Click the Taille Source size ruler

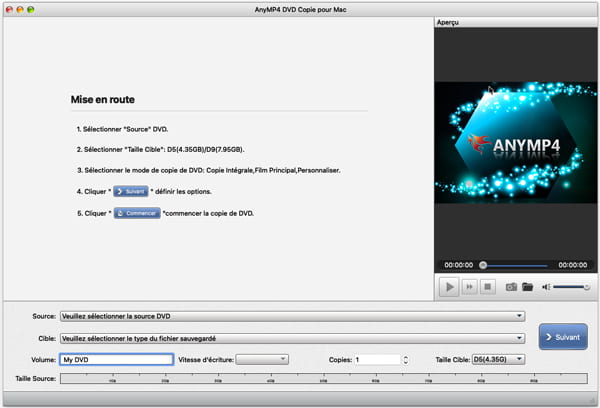[324, 379]
